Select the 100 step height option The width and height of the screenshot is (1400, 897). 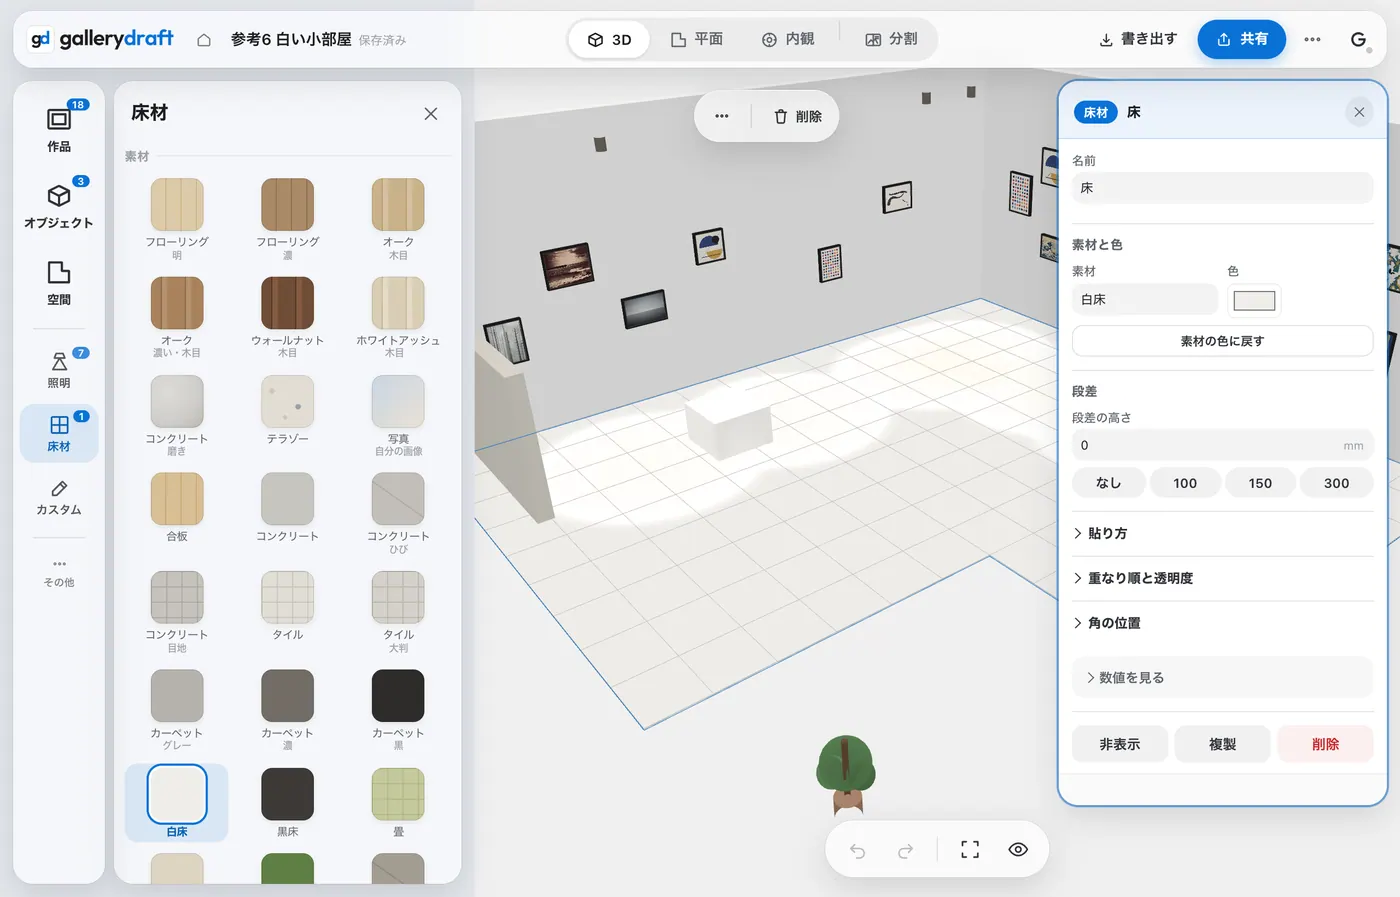click(1185, 483)
